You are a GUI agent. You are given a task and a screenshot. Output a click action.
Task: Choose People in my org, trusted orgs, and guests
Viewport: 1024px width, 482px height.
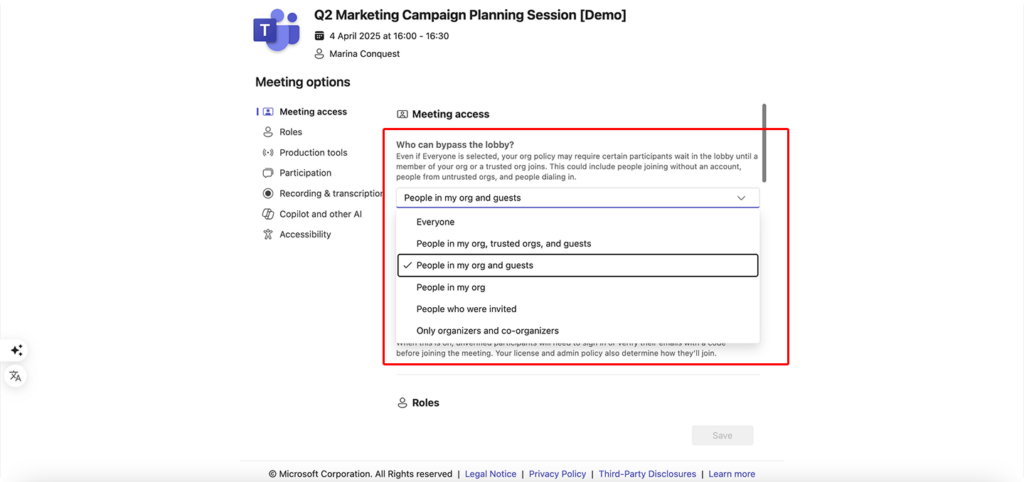pyautogui.click(x=578, y=244)
